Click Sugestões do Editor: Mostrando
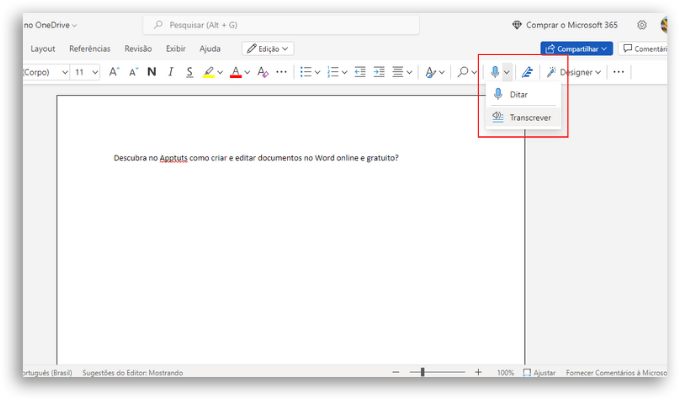Image resolution: width=700 pixels, height=400 pixels. 133,373
